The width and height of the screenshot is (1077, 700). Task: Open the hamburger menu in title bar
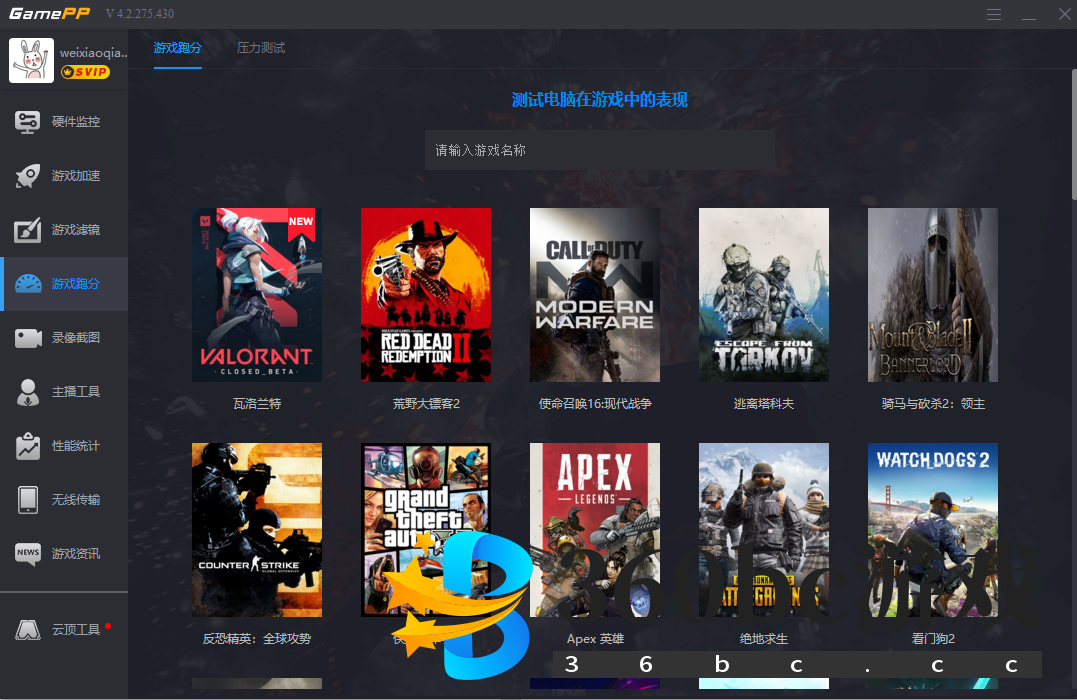993,15
